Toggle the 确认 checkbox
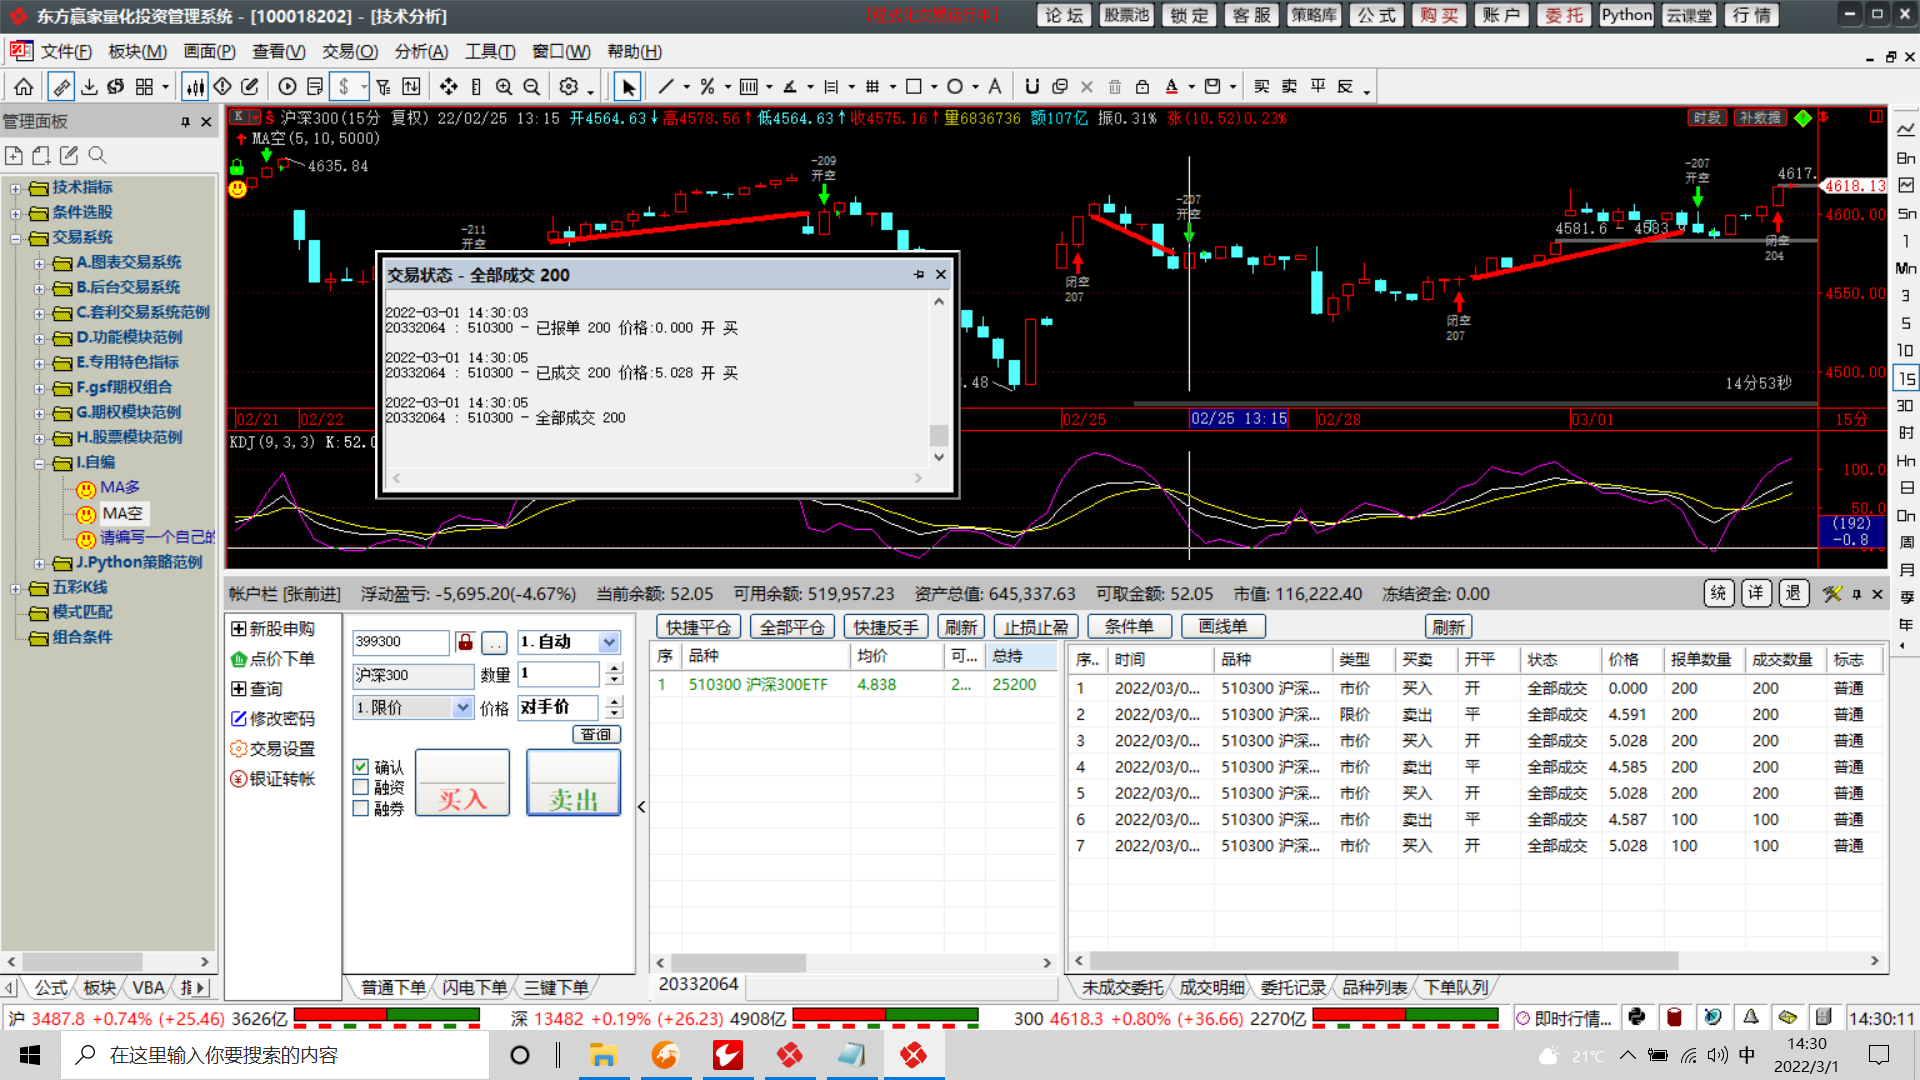The height and width of the screenshot is (1080, 1920). 361,767
